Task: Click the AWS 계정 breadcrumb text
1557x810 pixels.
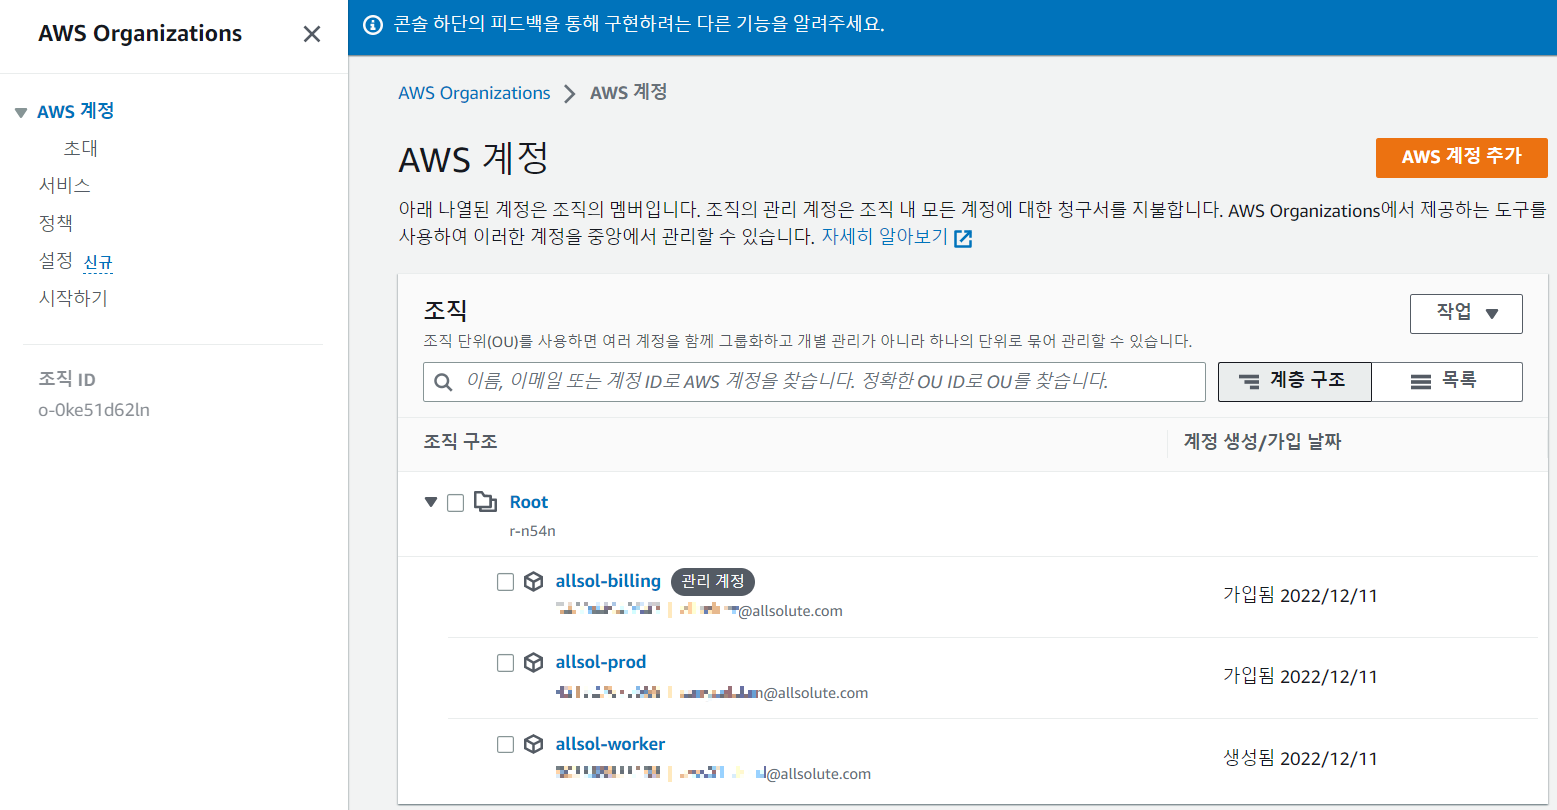Action: point(628,92)
